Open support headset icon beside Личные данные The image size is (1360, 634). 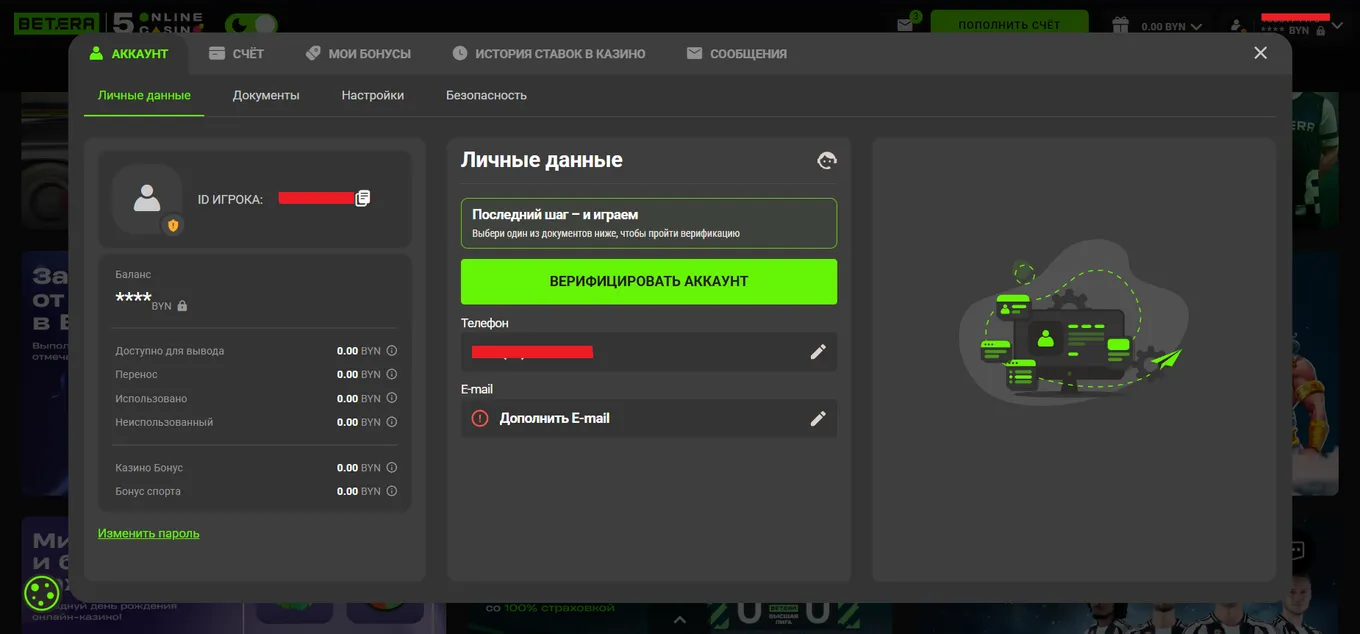click(827, 160)
